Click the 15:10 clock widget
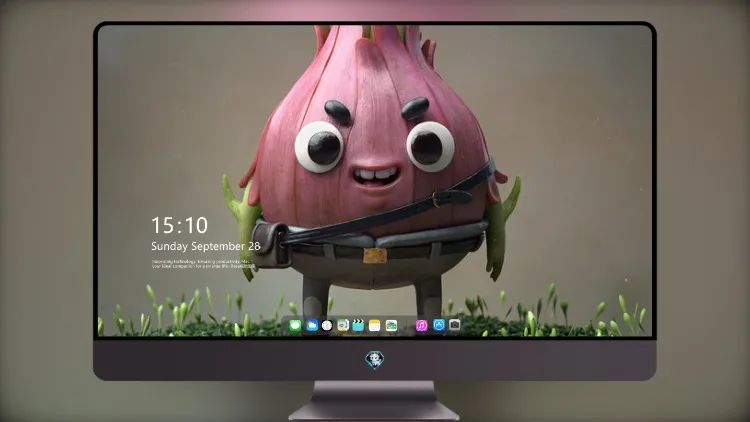 179,225
